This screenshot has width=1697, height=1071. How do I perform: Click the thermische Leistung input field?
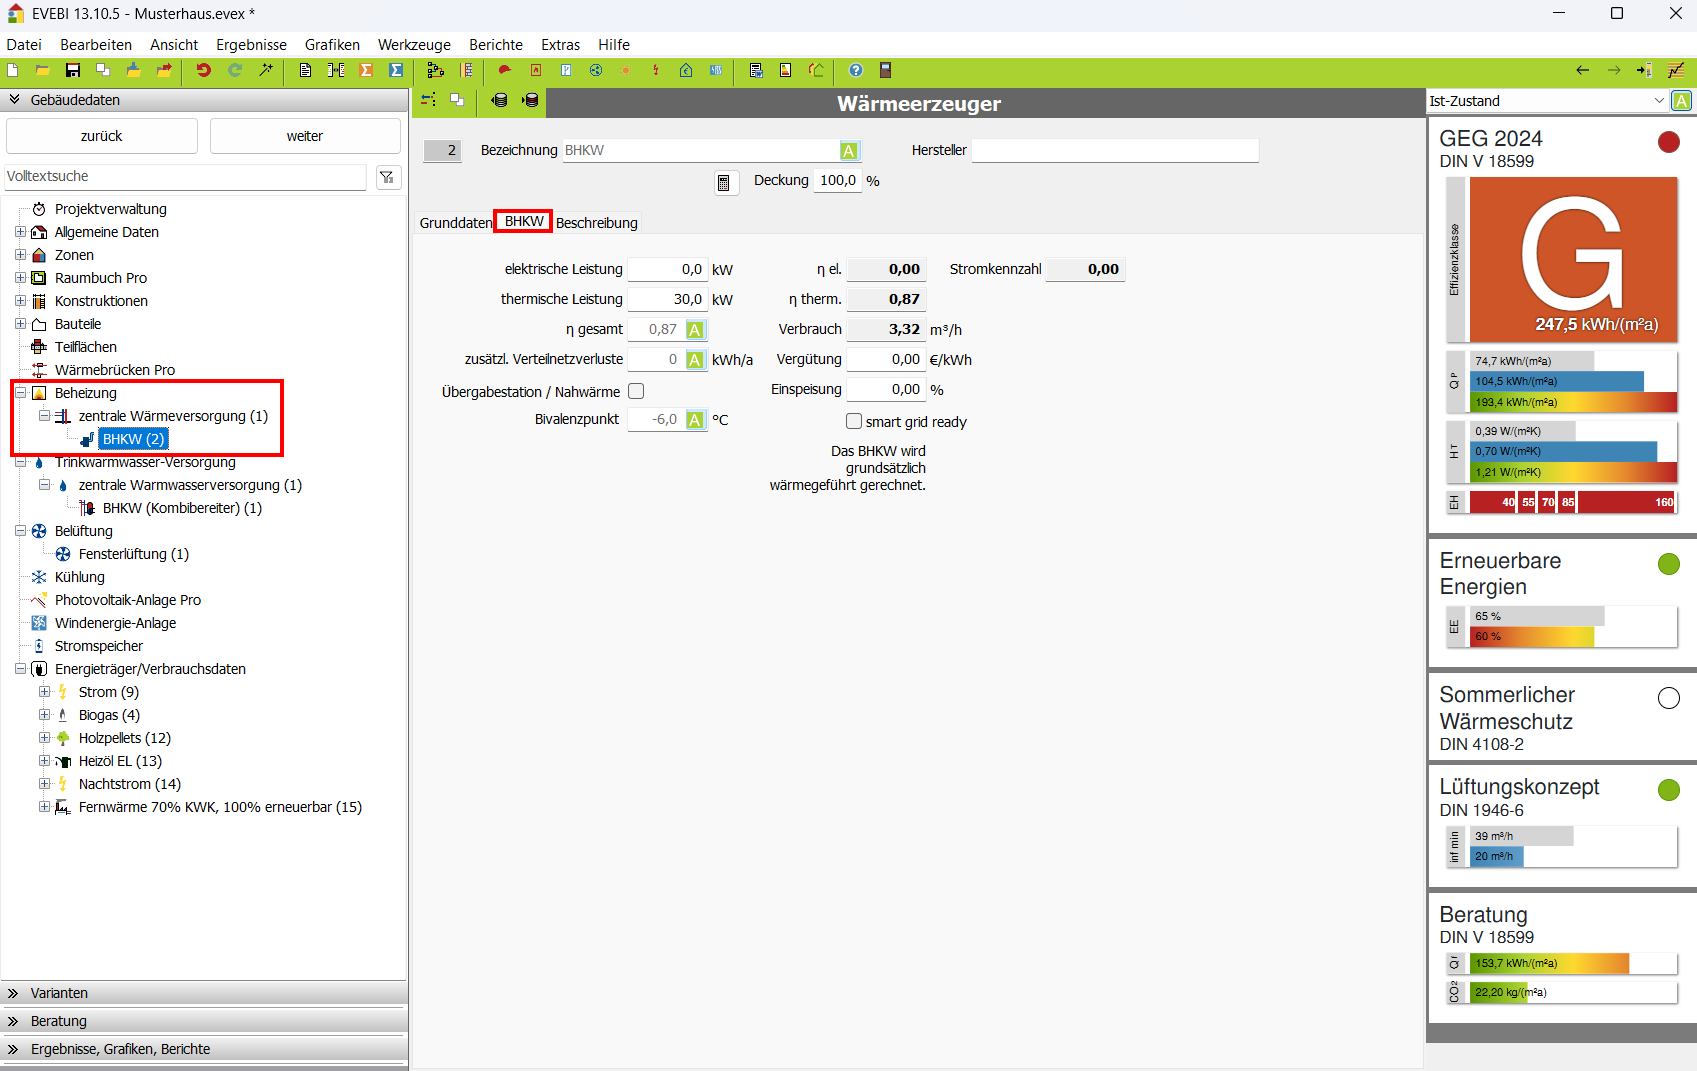click(x=666, y=299)
